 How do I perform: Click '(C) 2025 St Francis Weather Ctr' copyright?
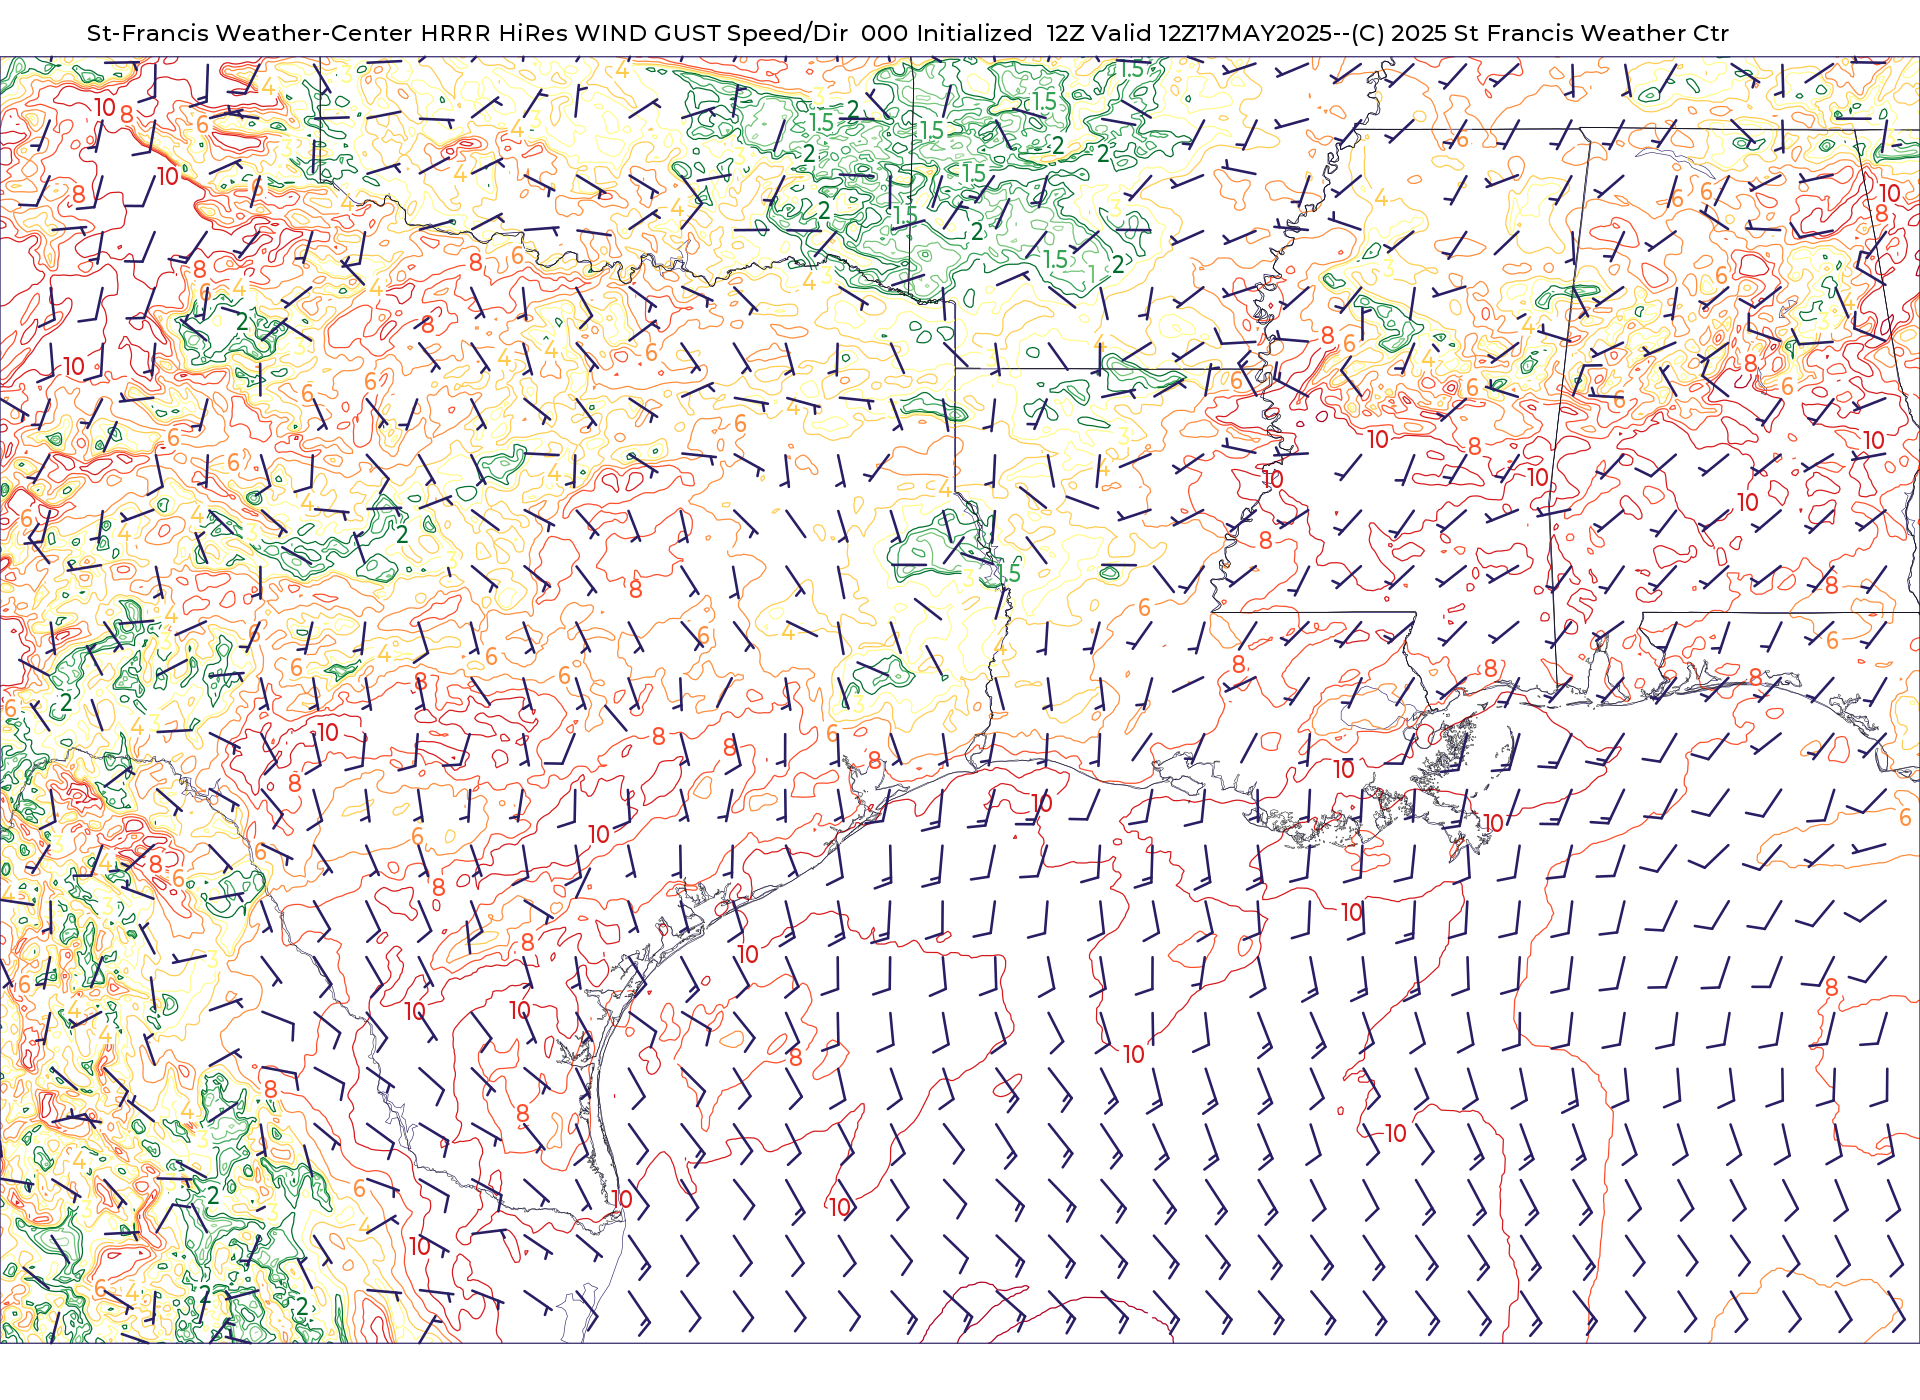pos(1540,33)
